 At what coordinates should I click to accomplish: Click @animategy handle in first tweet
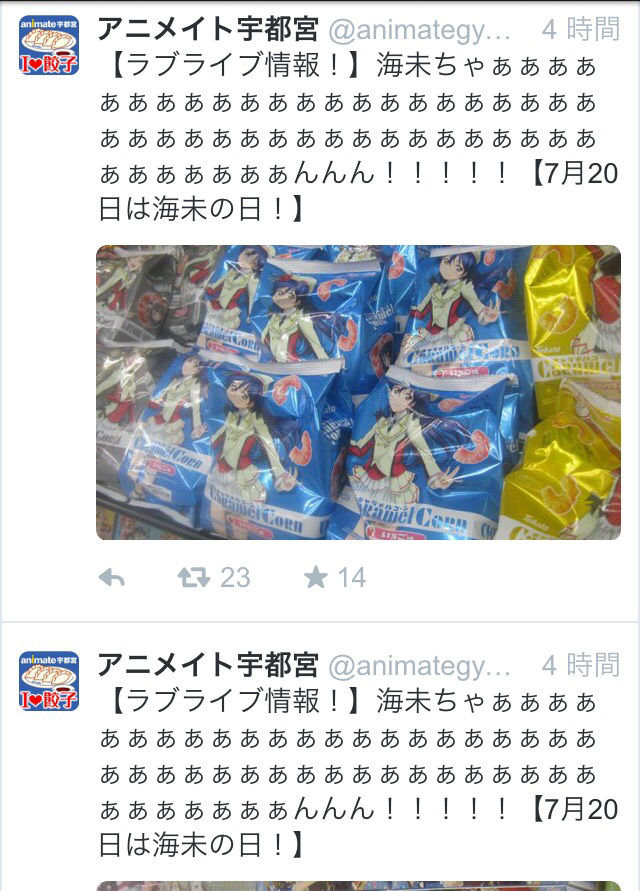419,31
